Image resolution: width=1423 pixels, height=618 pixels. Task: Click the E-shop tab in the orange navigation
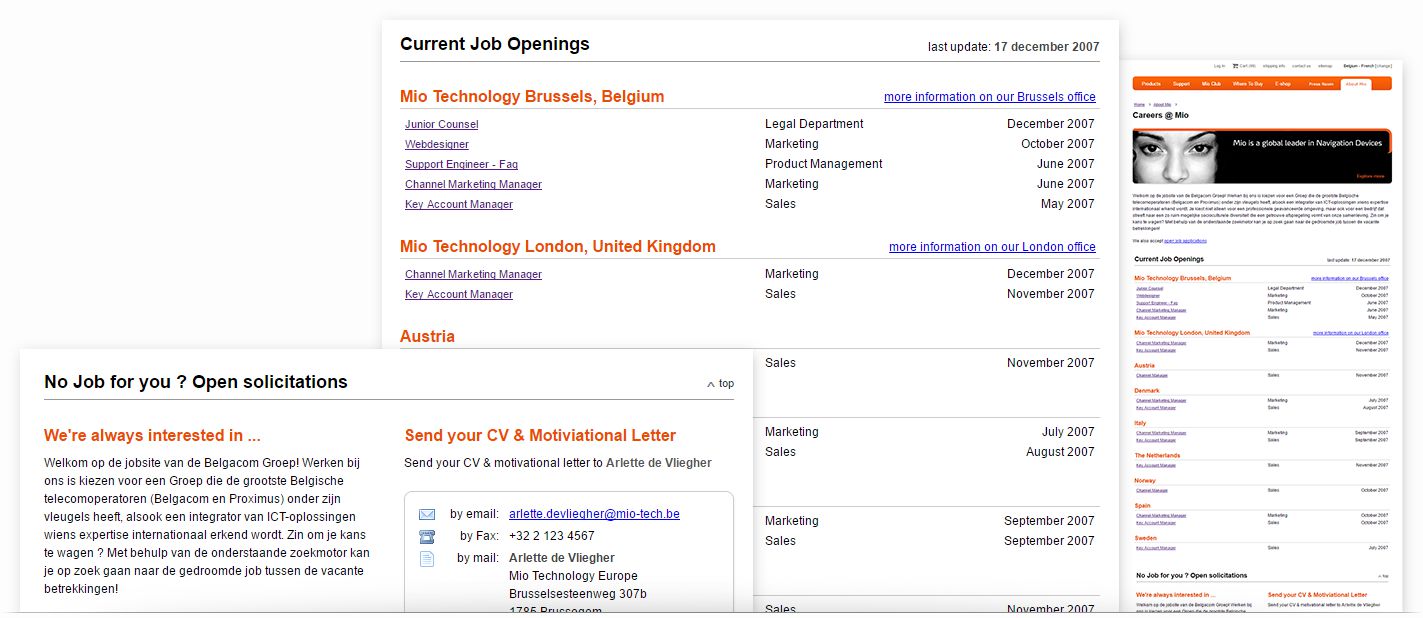coord(1283,84)
